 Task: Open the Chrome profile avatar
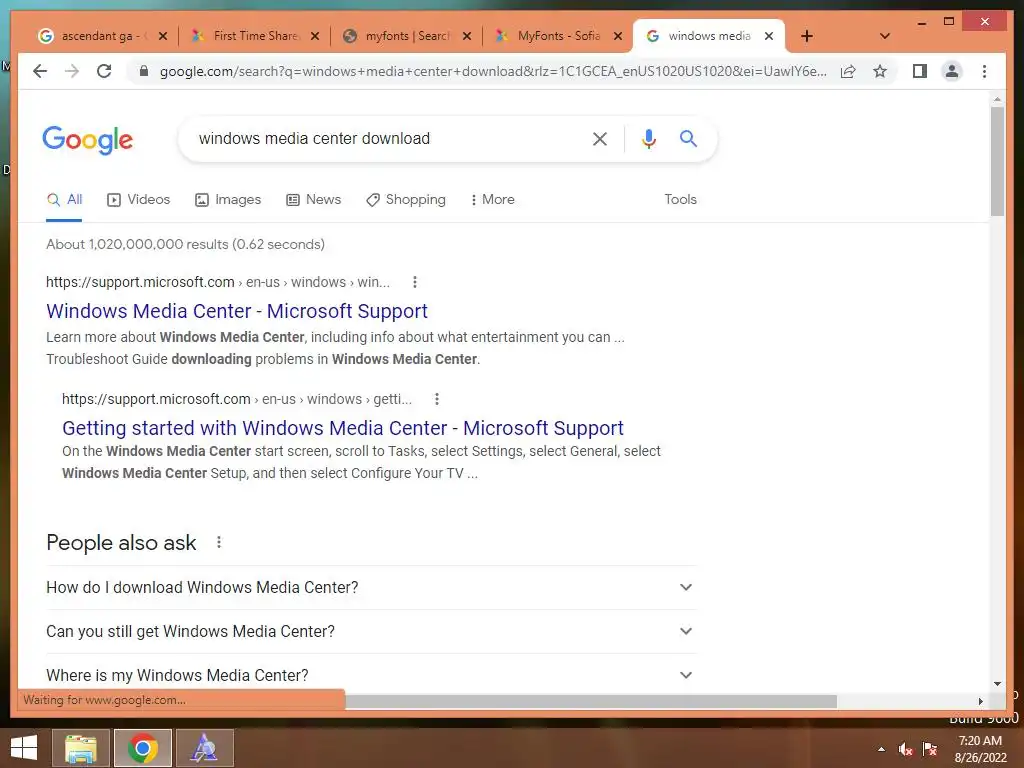[952, 71]
